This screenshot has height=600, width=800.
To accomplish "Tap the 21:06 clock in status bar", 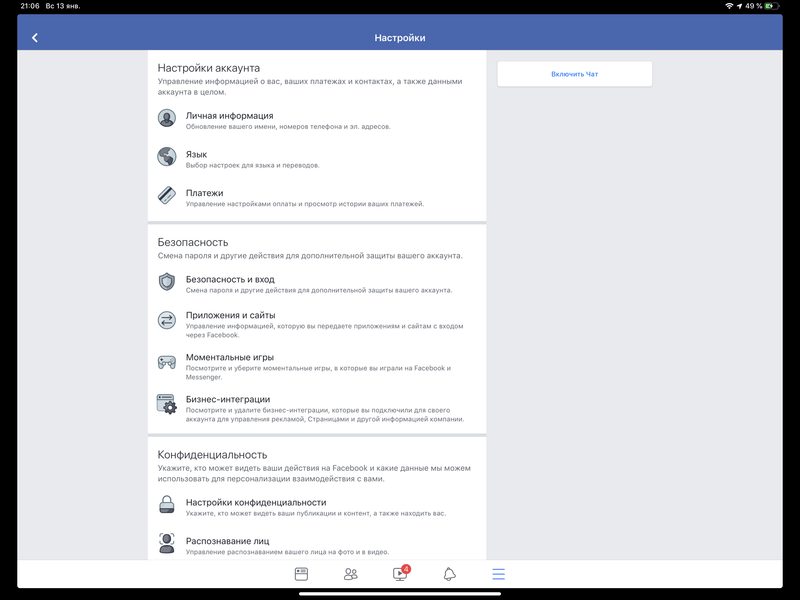I will click(30, 6).
